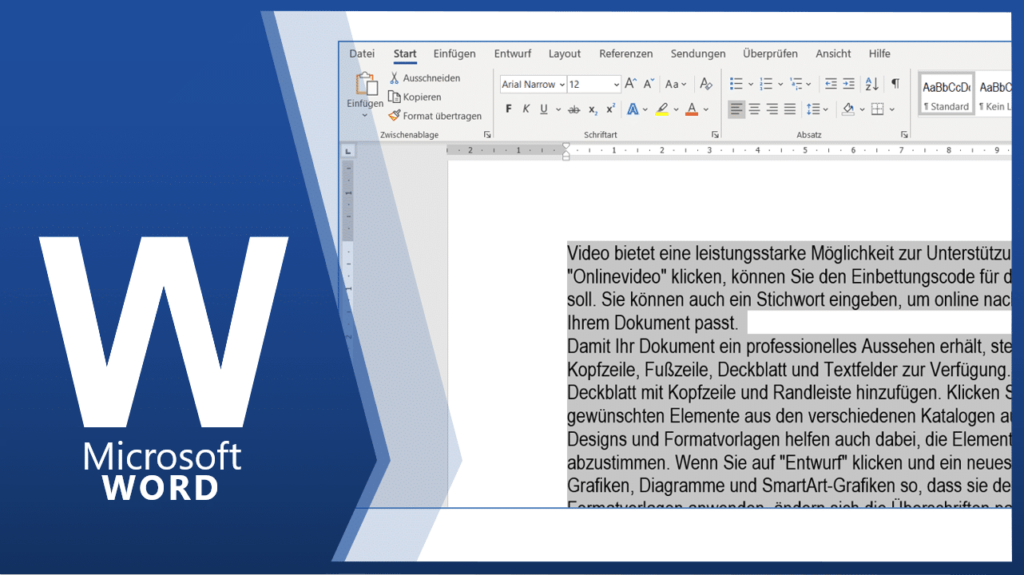
Task: Apply subscript formatting
Action: 593,109
